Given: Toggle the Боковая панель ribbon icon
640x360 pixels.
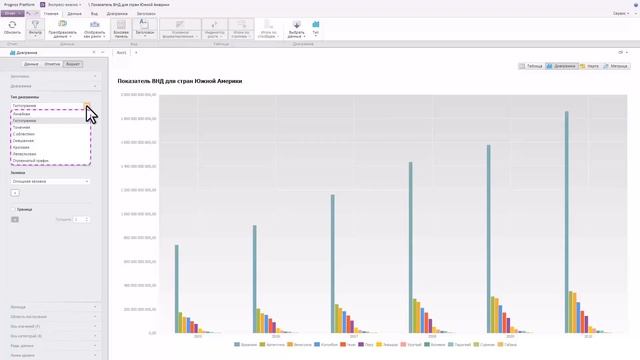Looking at the screenshot, I should point(121,24).
